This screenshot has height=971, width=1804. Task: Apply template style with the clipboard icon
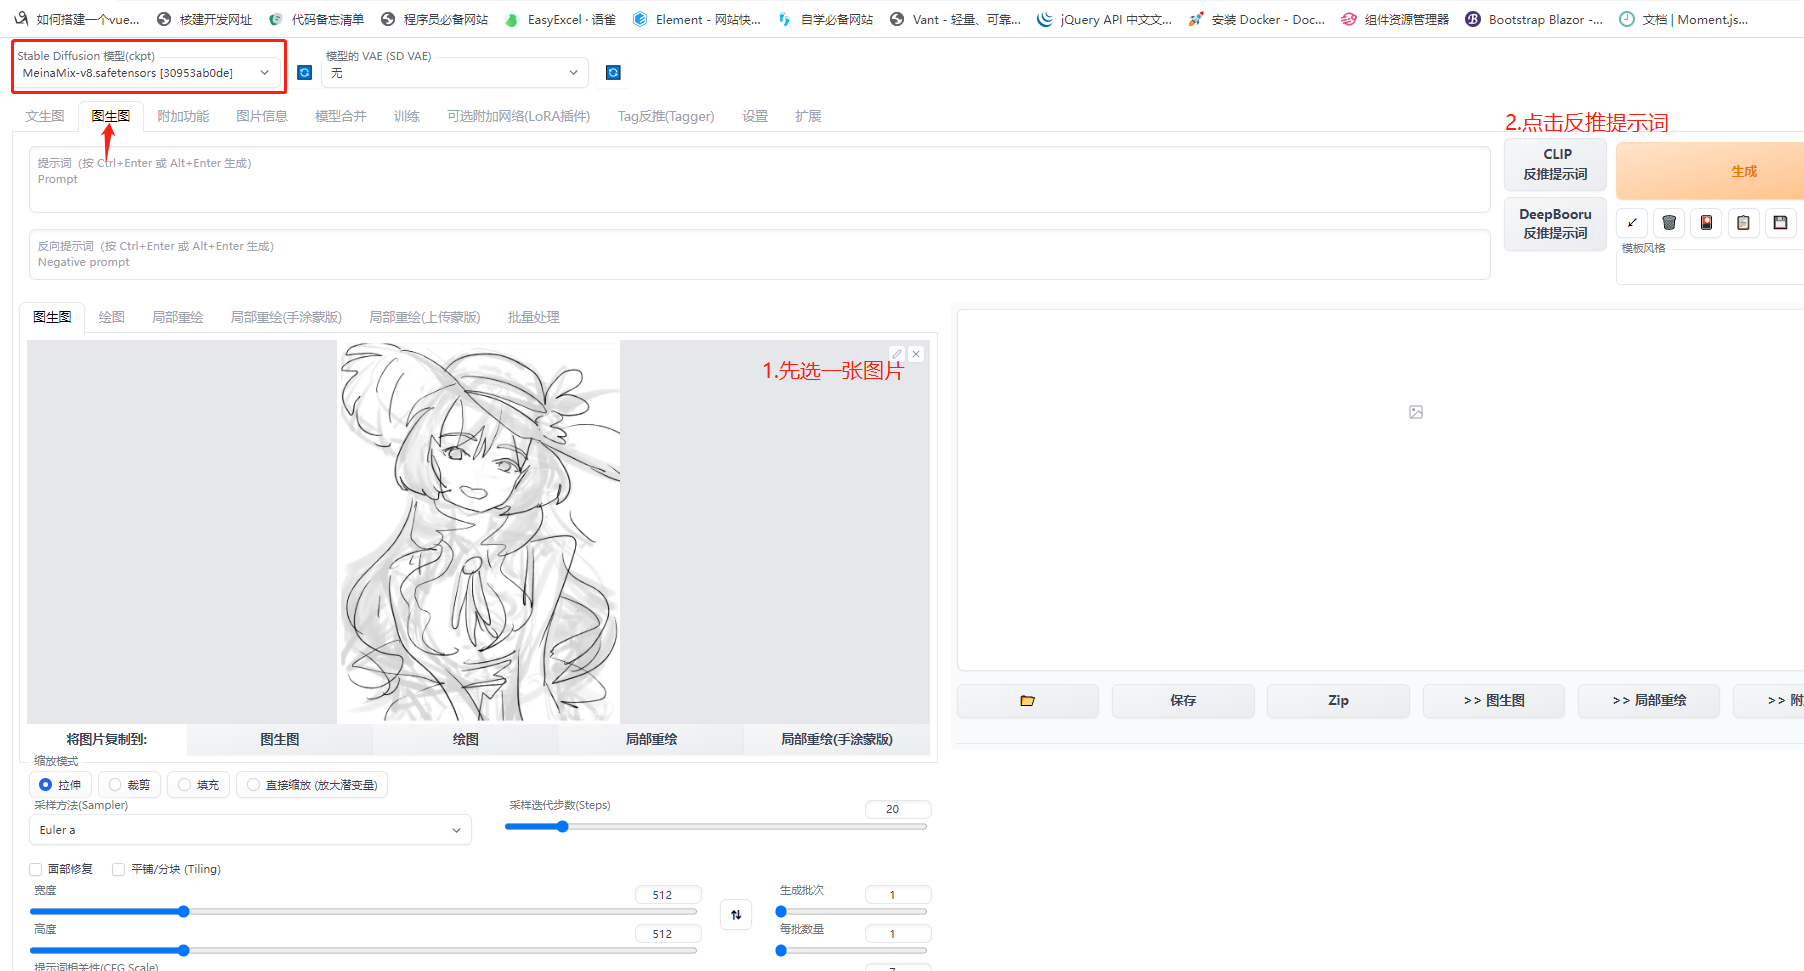[1743, 222]
